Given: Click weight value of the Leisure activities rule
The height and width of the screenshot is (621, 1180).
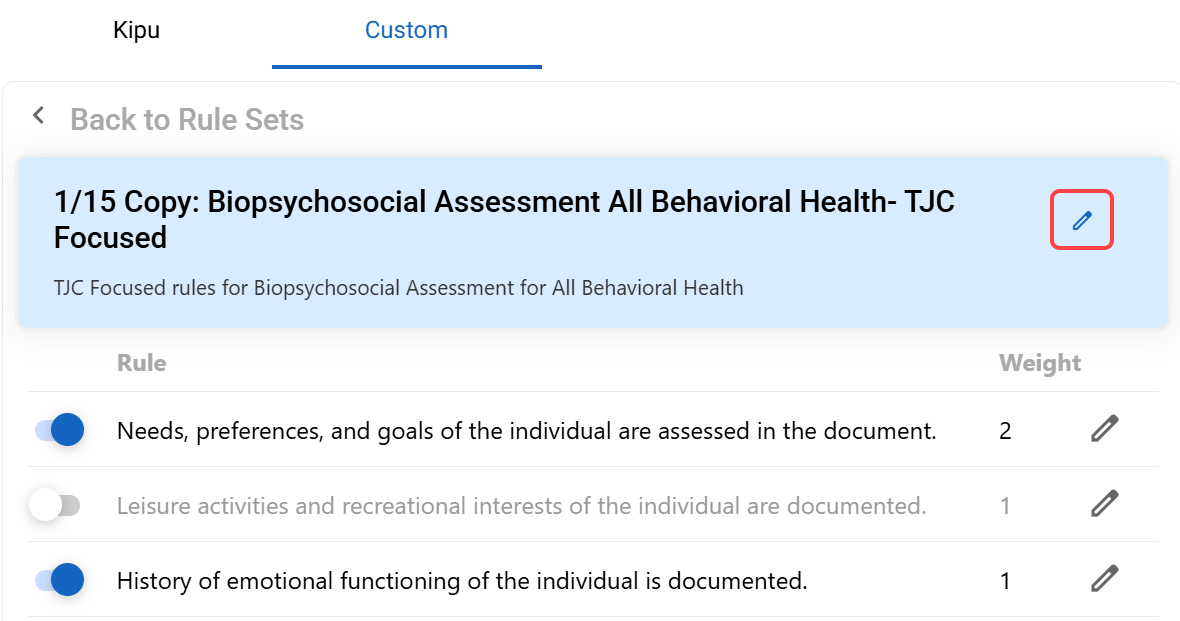Looking at the screenshot, I should 1005,506.
